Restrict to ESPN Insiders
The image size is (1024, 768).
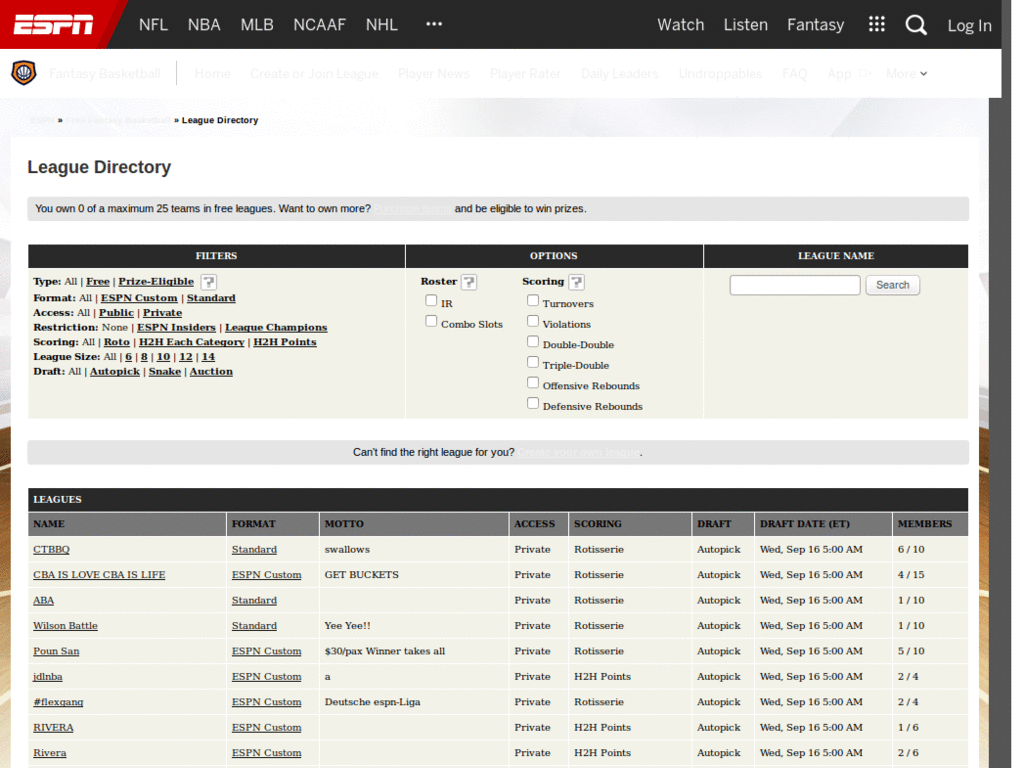pyautogui.click(x=176, y=327)
